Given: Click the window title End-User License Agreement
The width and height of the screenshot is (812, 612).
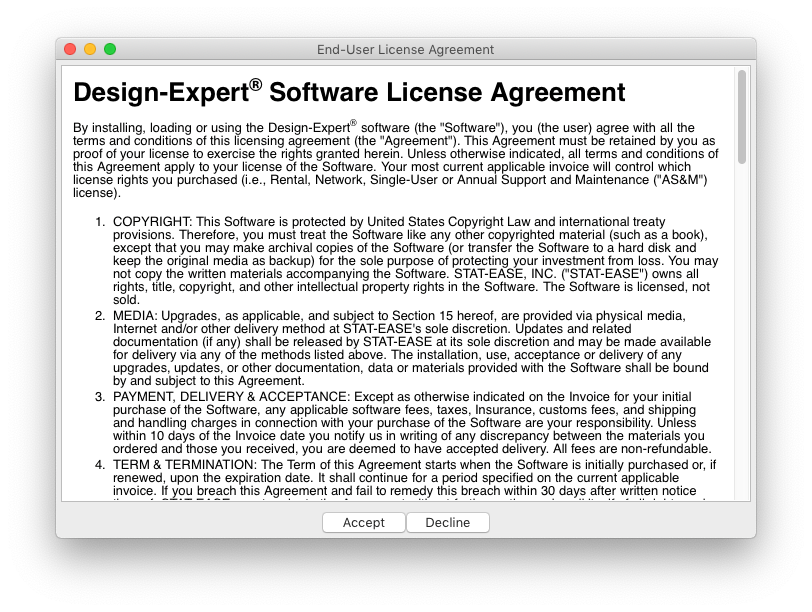Looking at the screenshot, I should (405, 50).
